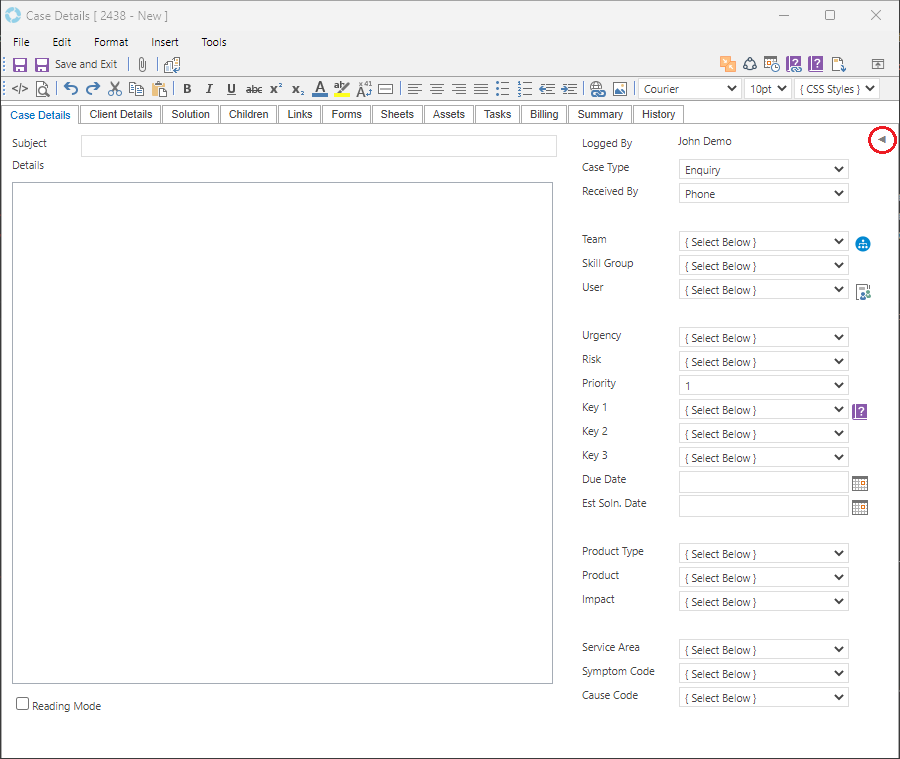The width and height of the screenshot is (900, 759).
Task: Click the insert image icon
Action: coord(620,89)
